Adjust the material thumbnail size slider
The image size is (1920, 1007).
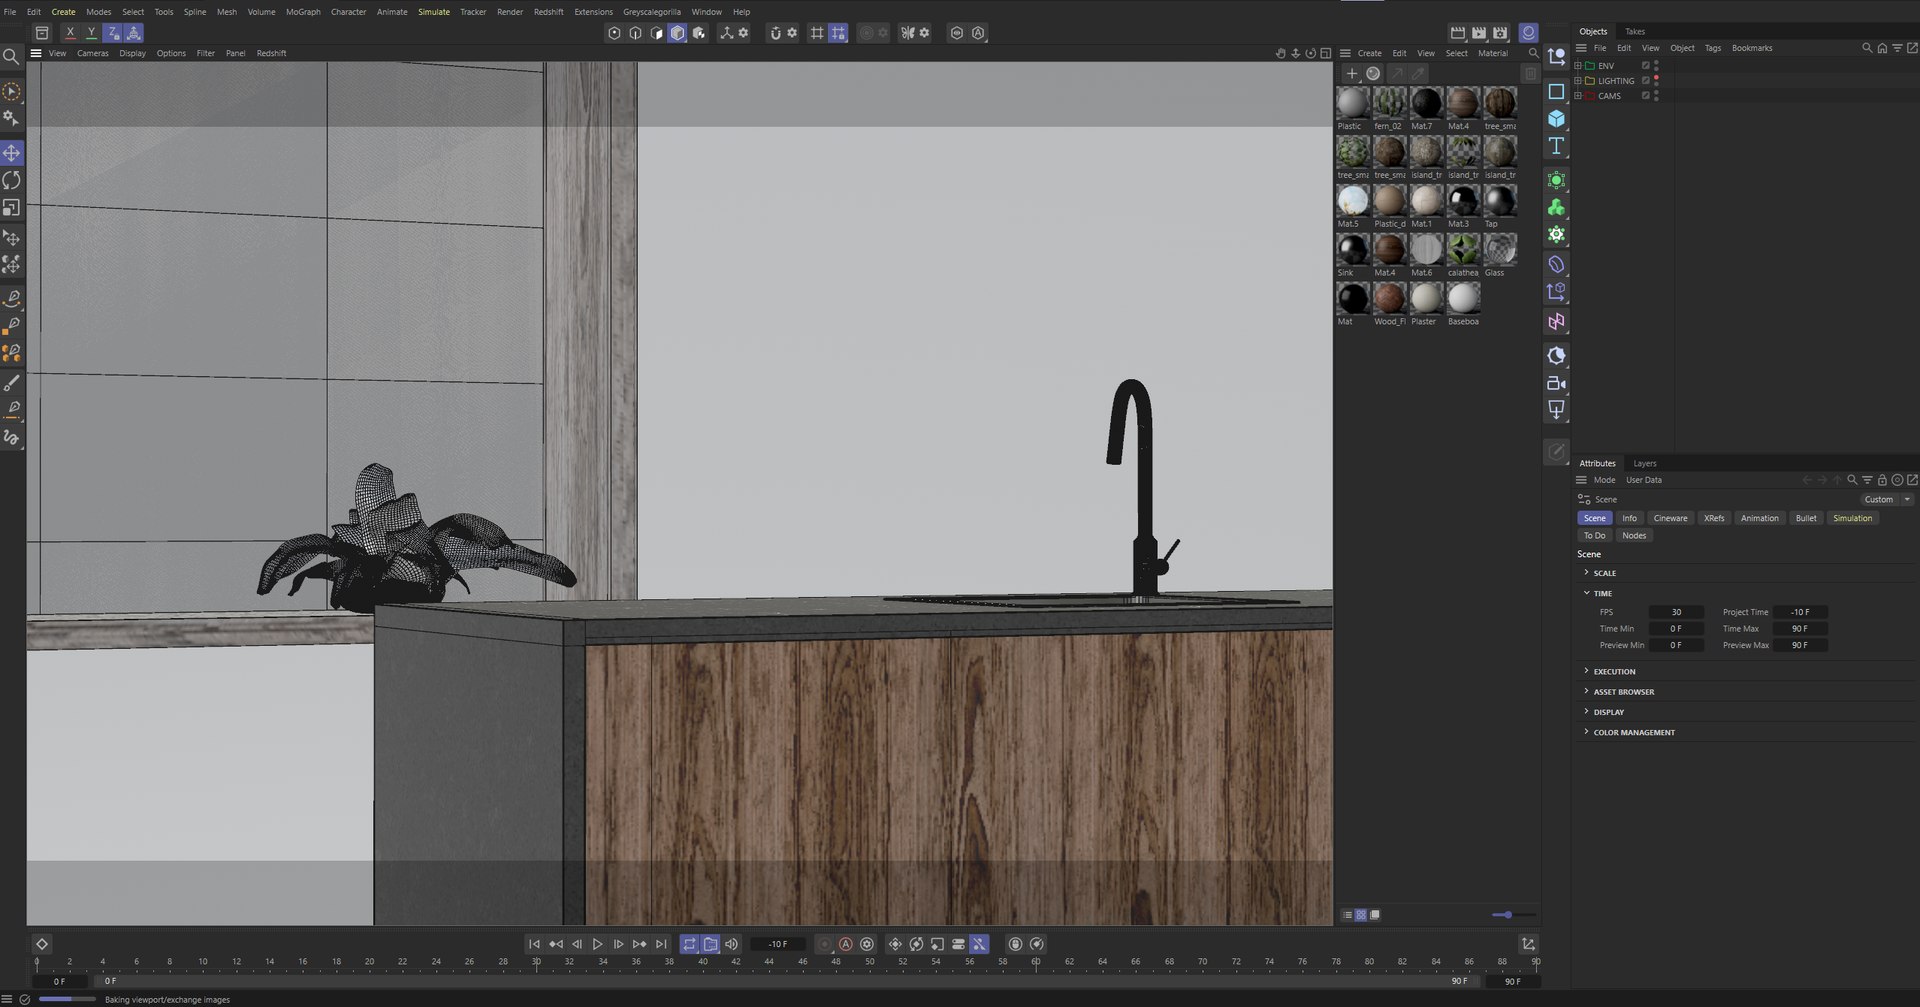[1508, 915]
